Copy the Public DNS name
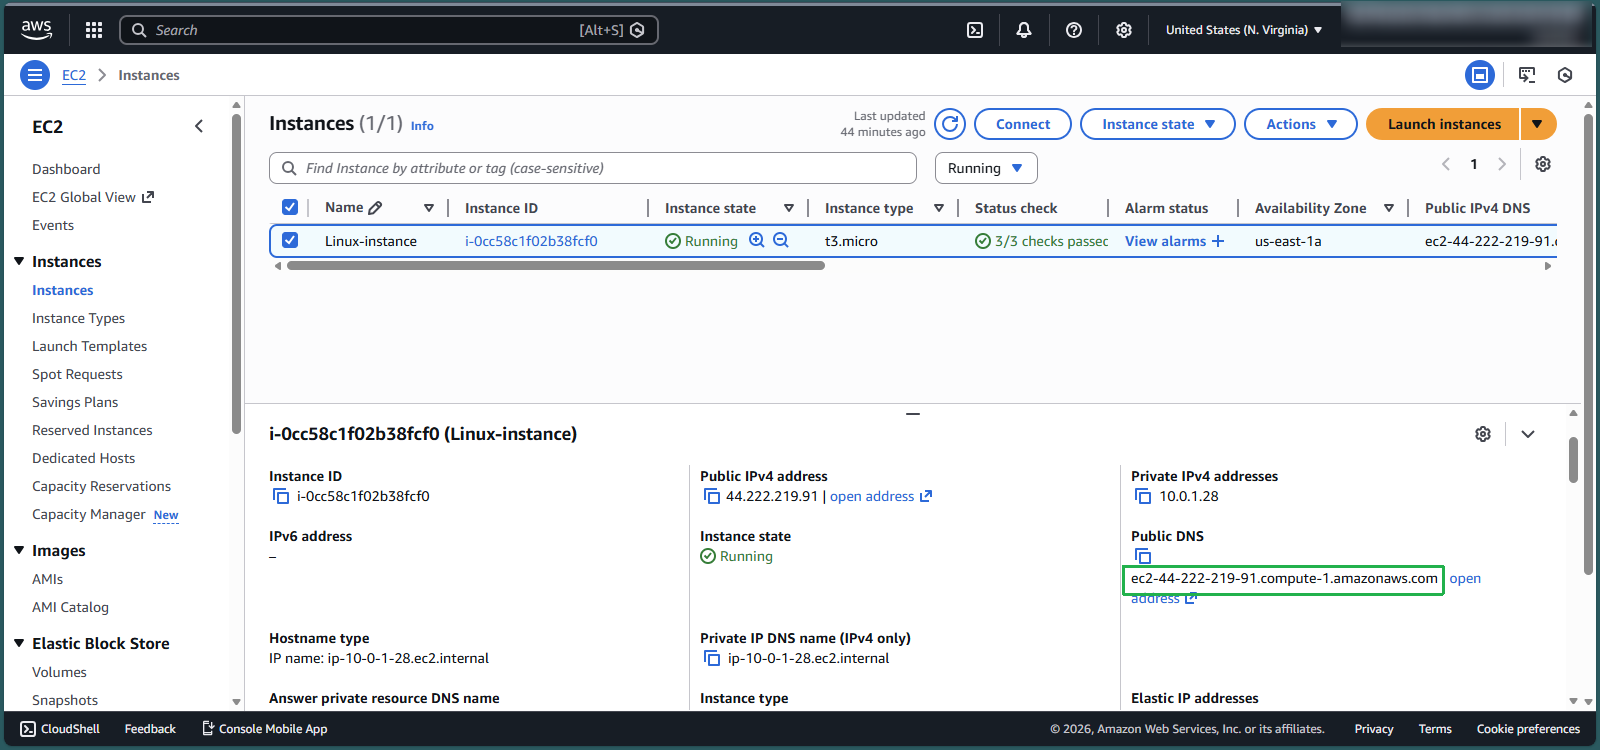The image size is (1600, 750). coord(1143,556)
